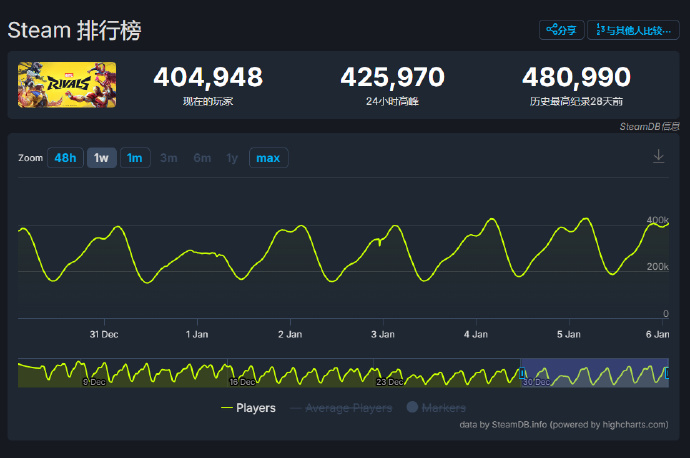Click the SteamDB 信息 credit link

[649, 127]
